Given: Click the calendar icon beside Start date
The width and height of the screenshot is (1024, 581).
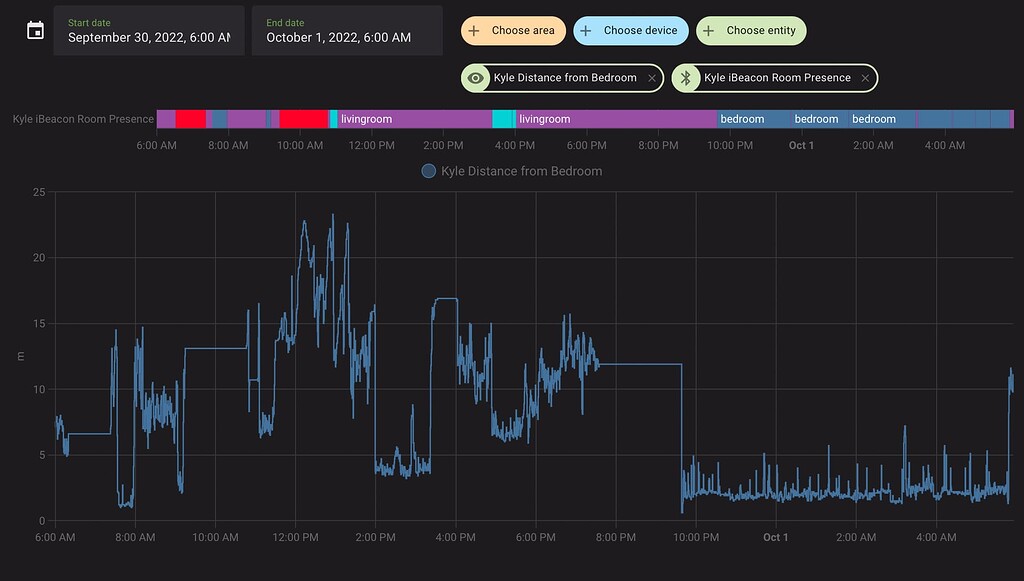Looking at the screenshot, I should click(35, 30).
